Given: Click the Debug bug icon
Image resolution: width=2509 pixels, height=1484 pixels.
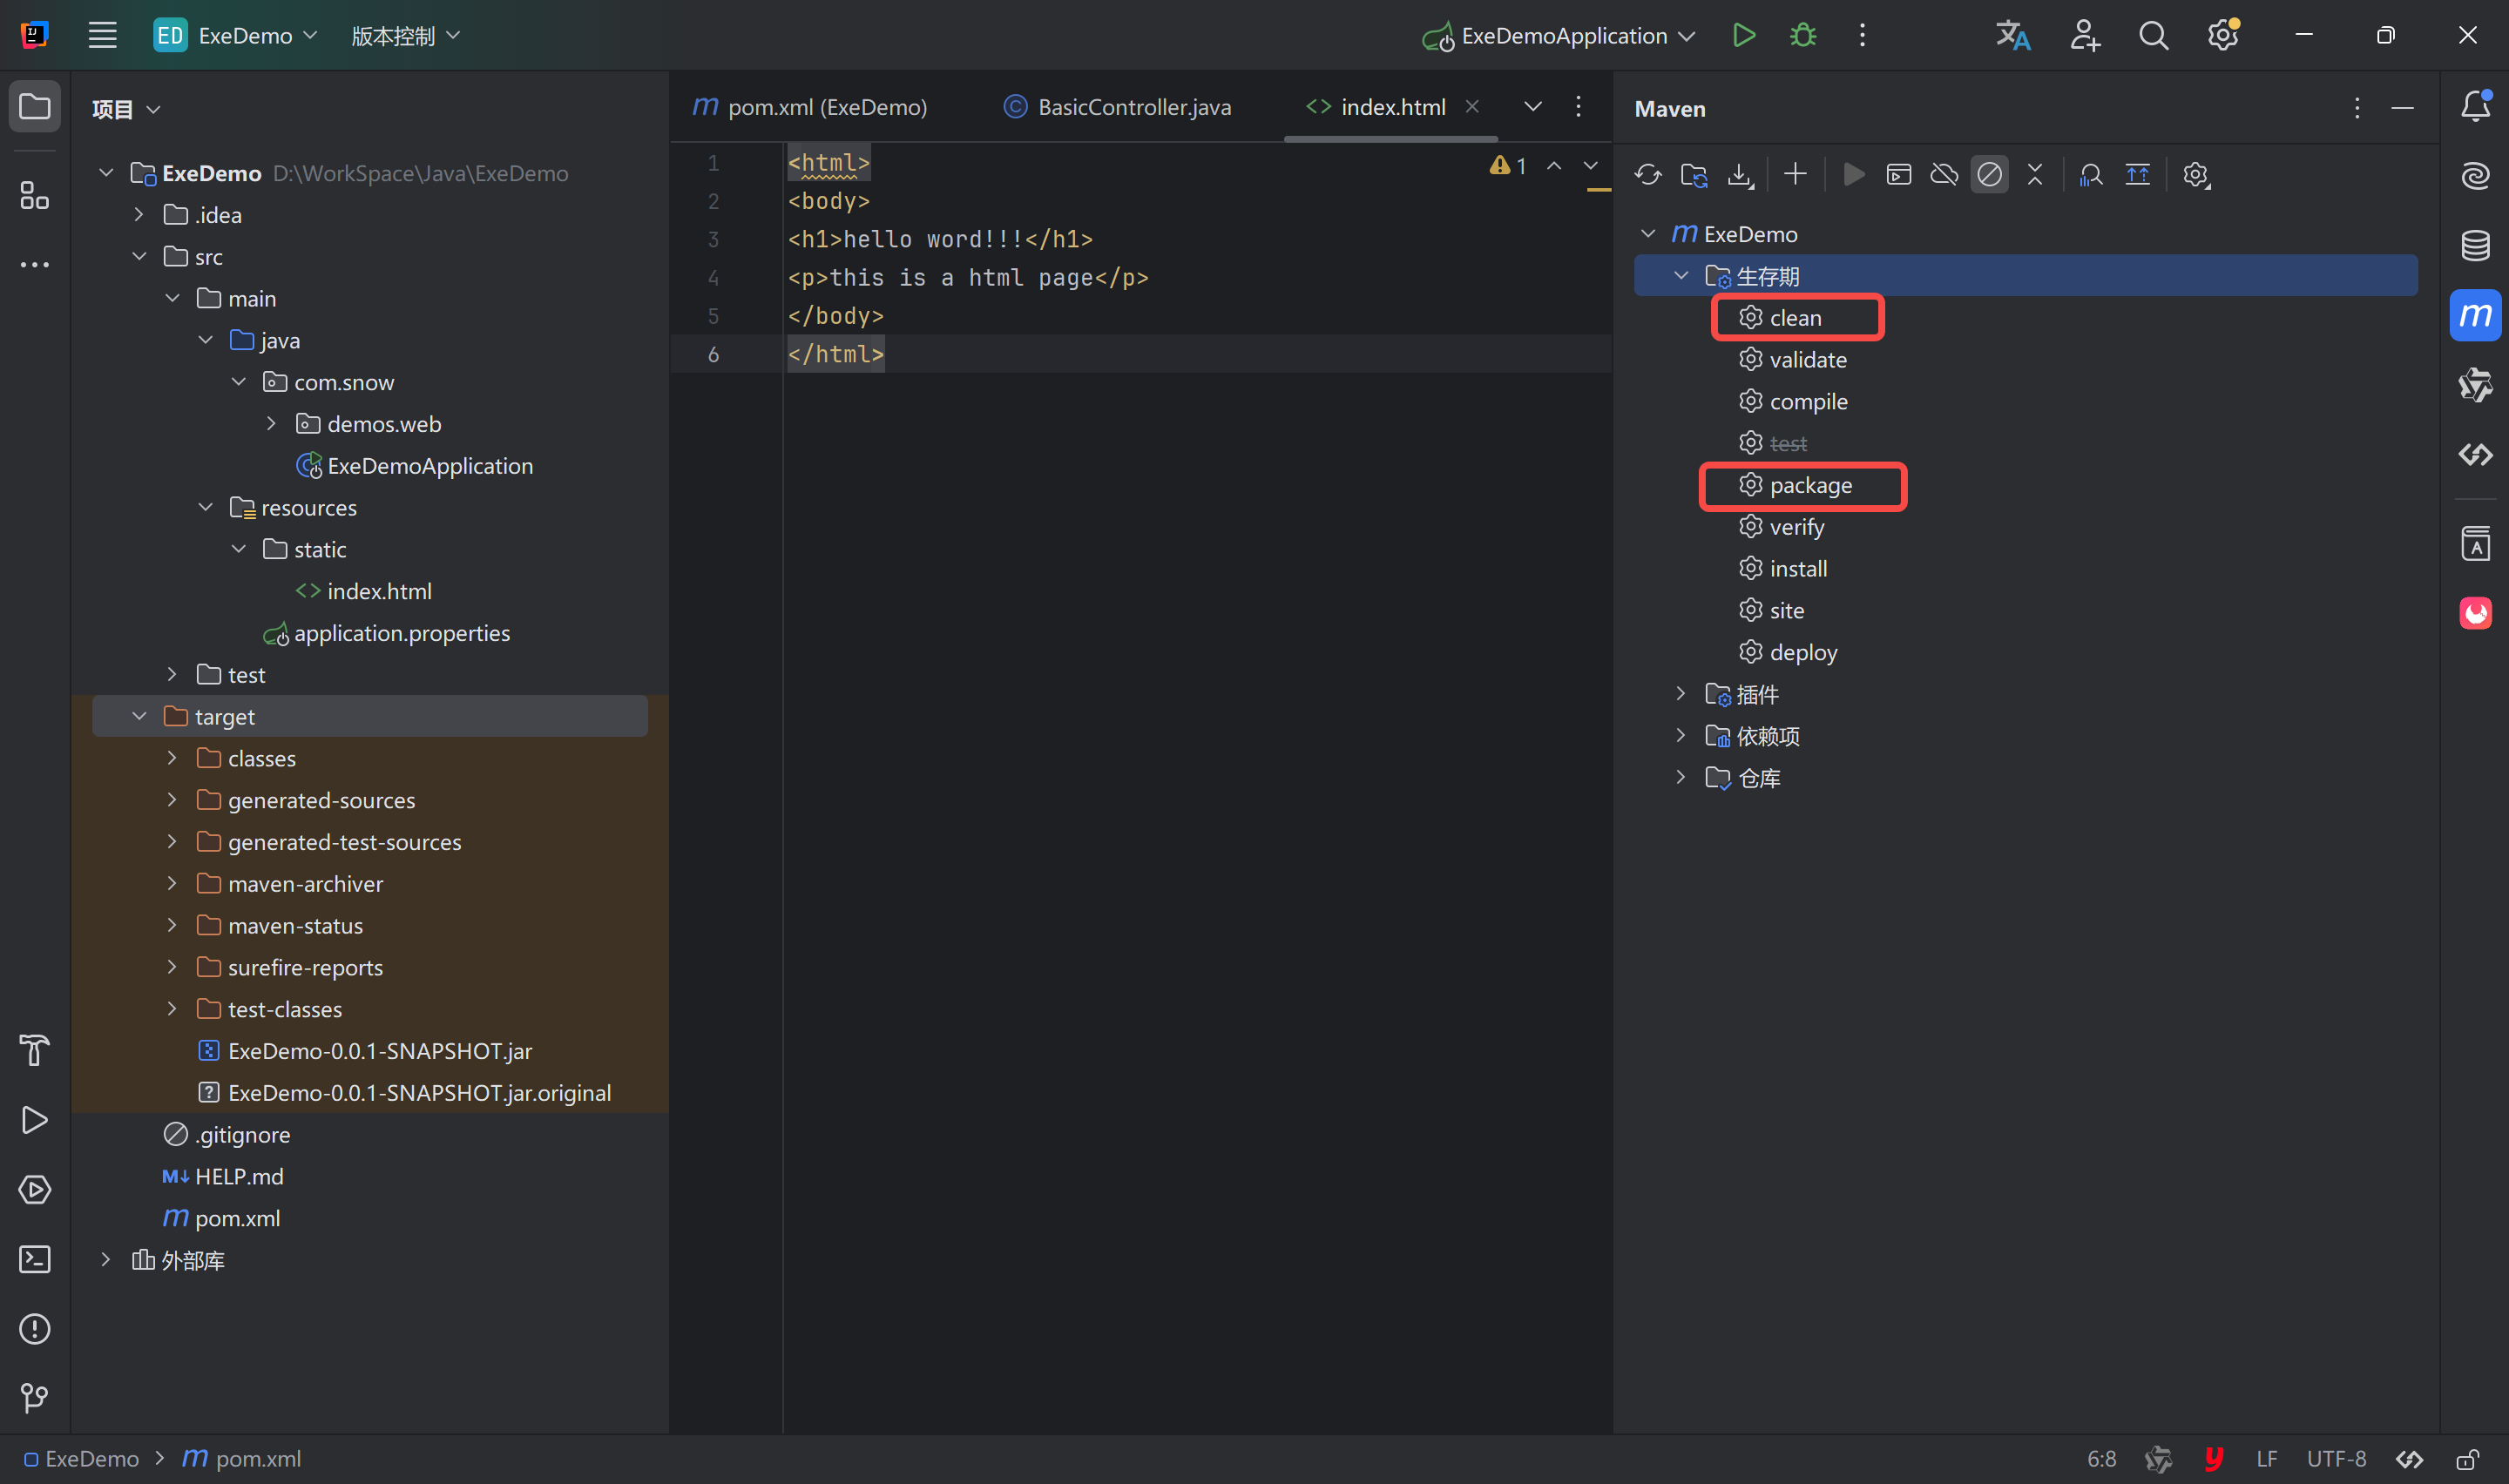Looking at the screenshot, I should [x=1803, y=36].
